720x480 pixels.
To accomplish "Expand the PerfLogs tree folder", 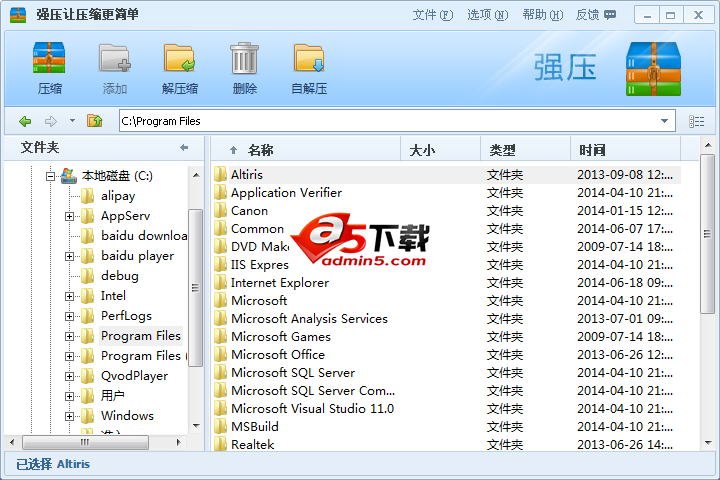I will (69, 316).
